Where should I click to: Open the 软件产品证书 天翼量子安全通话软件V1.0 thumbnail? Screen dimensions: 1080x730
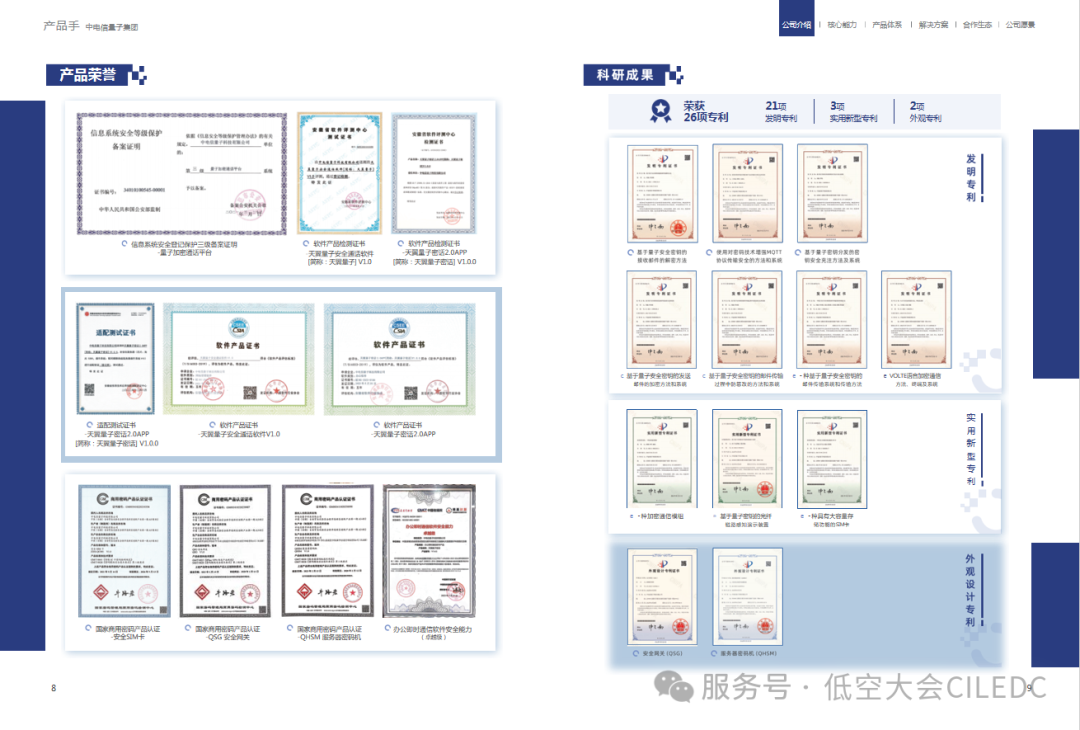click(x=238, y=358)
